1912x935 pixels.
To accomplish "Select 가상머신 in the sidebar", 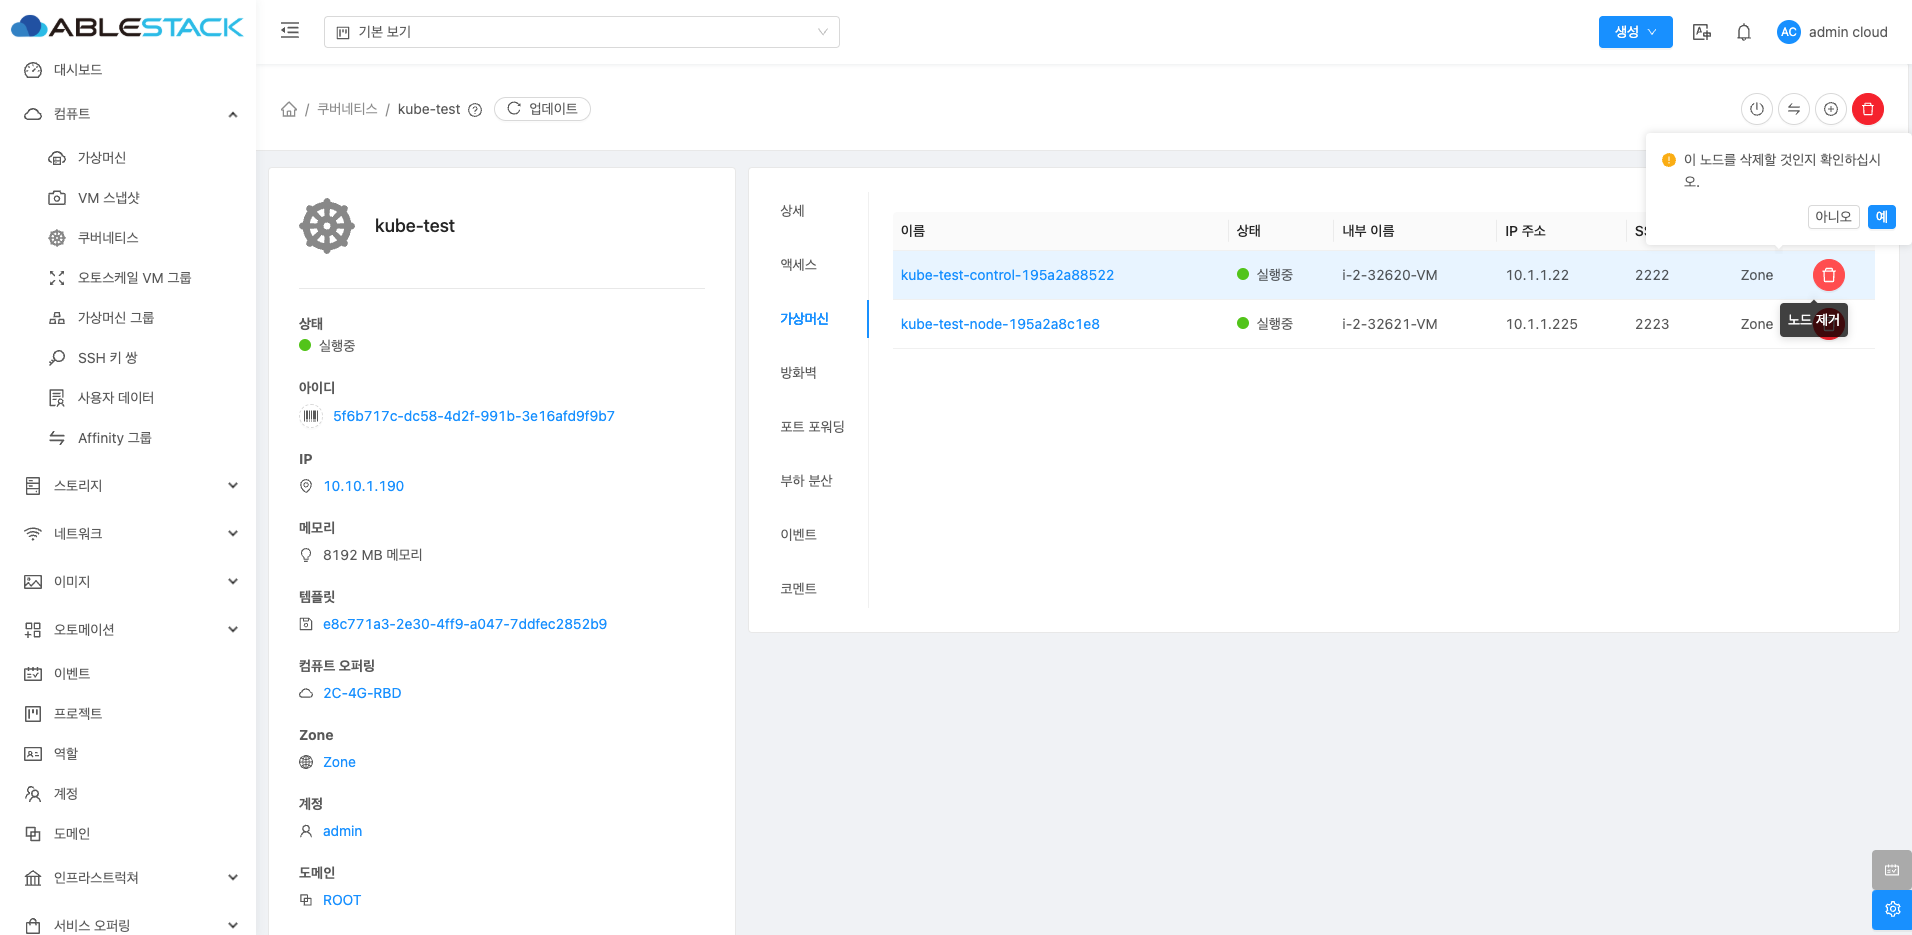I will 102,158.
